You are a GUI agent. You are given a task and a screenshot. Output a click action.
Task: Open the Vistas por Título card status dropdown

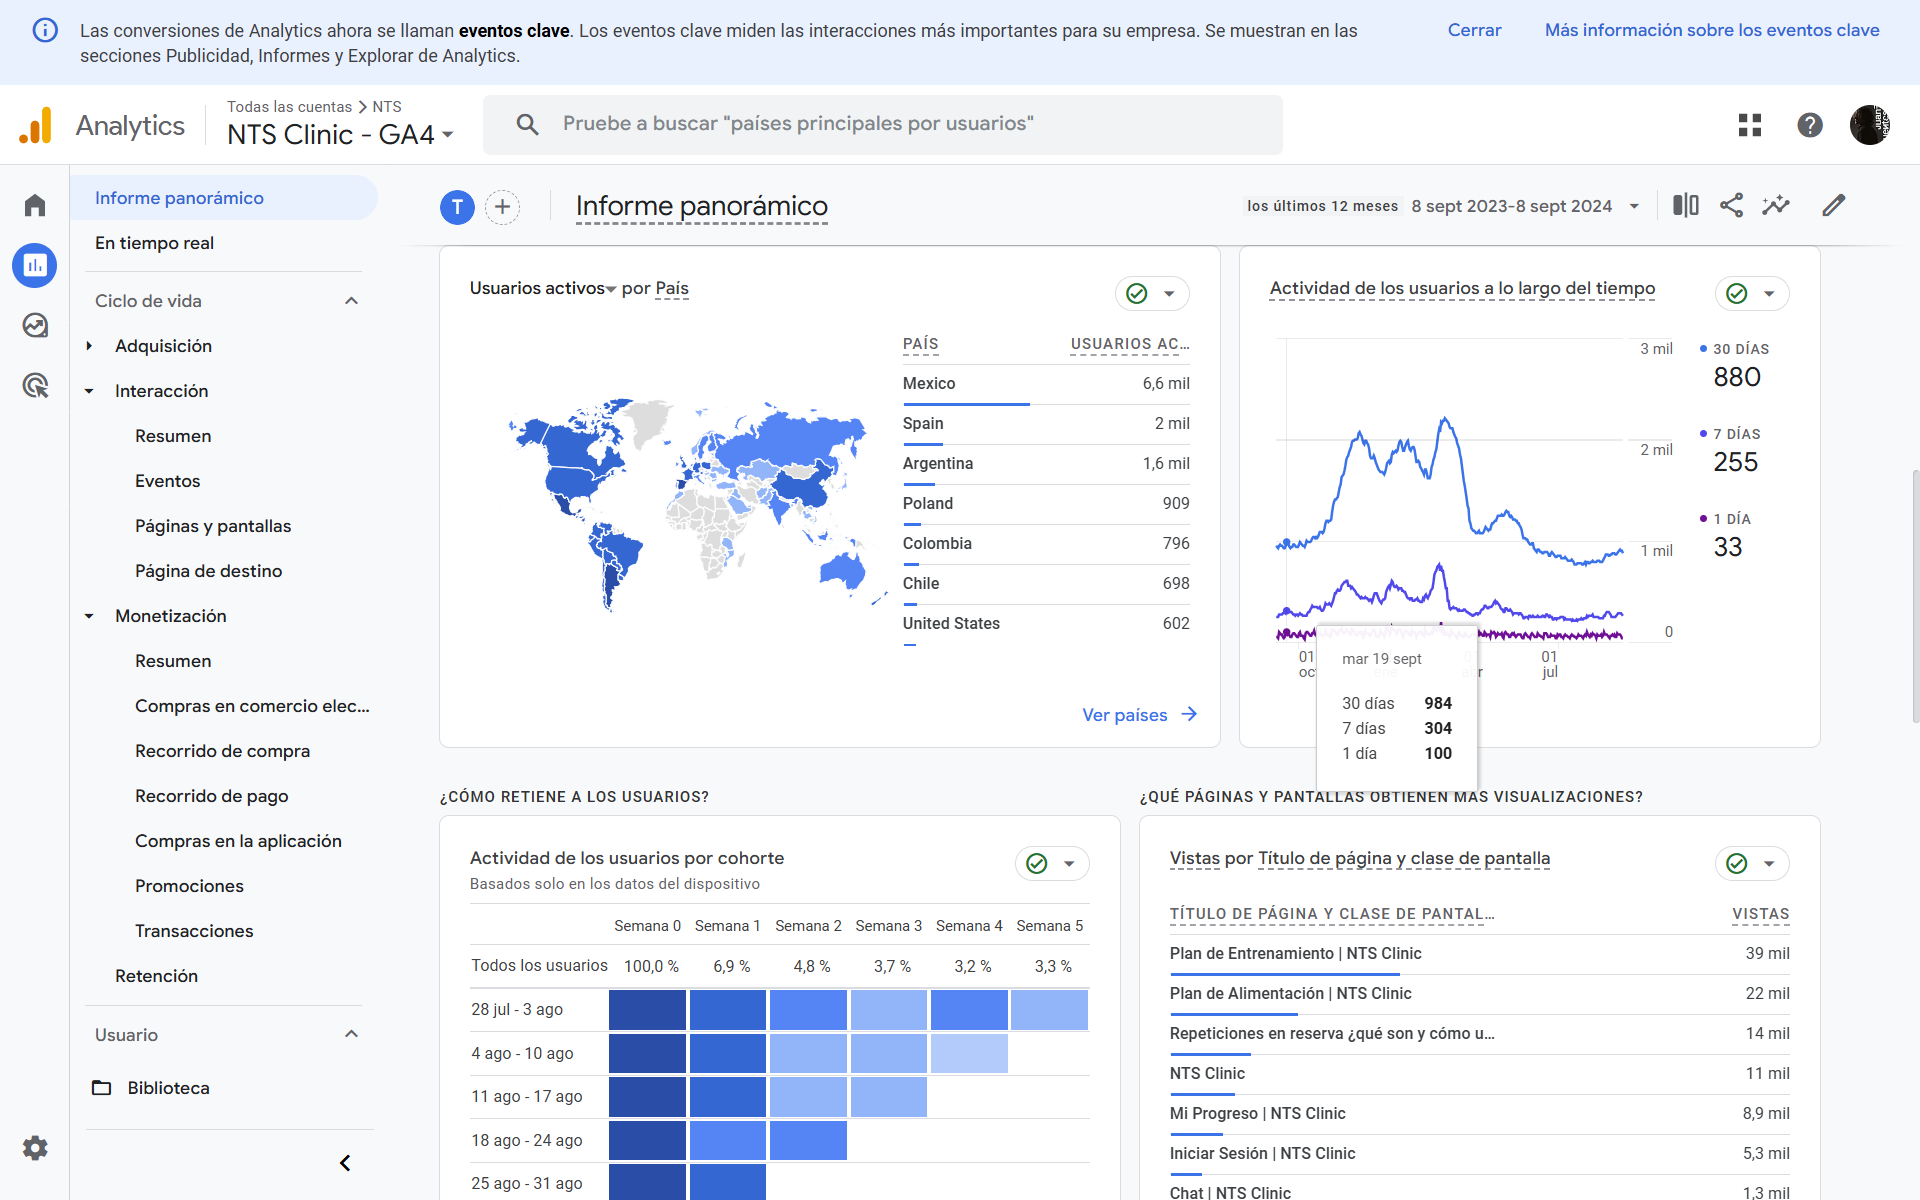click(1752, 863)
